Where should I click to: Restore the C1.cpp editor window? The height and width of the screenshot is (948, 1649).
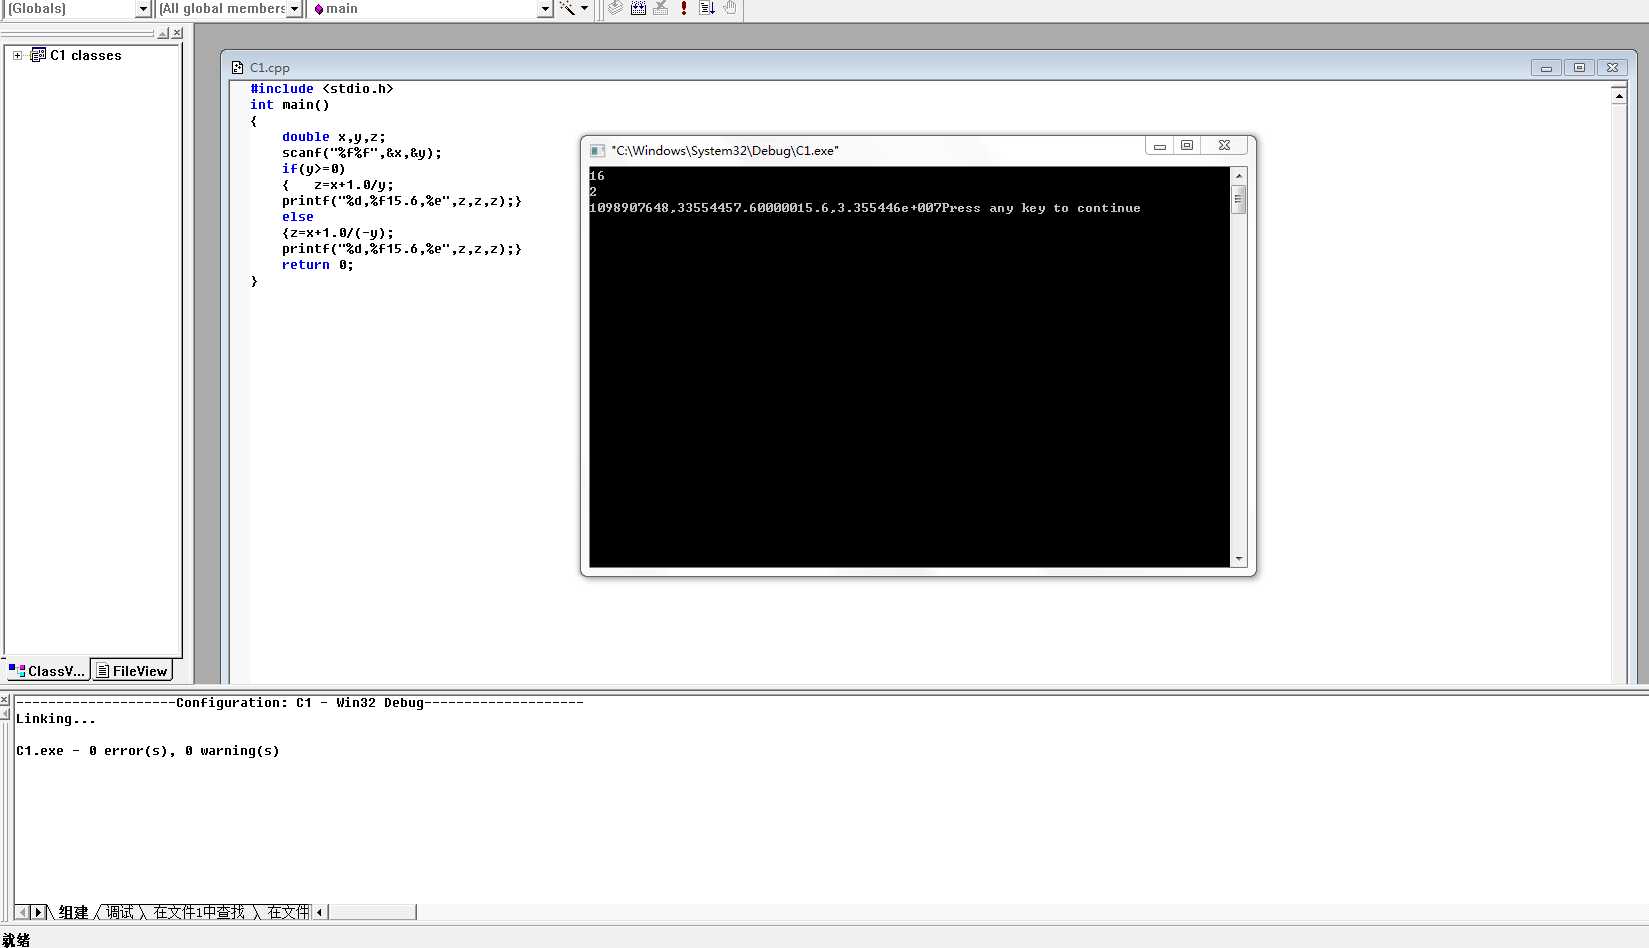[1579, 68]
